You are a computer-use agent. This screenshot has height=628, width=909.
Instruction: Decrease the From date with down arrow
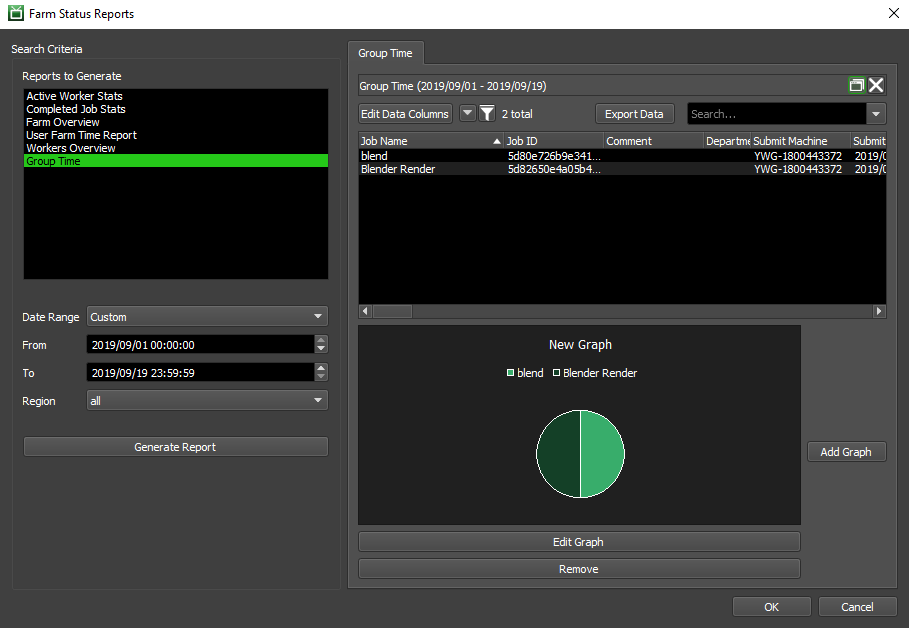coord(321,349)
